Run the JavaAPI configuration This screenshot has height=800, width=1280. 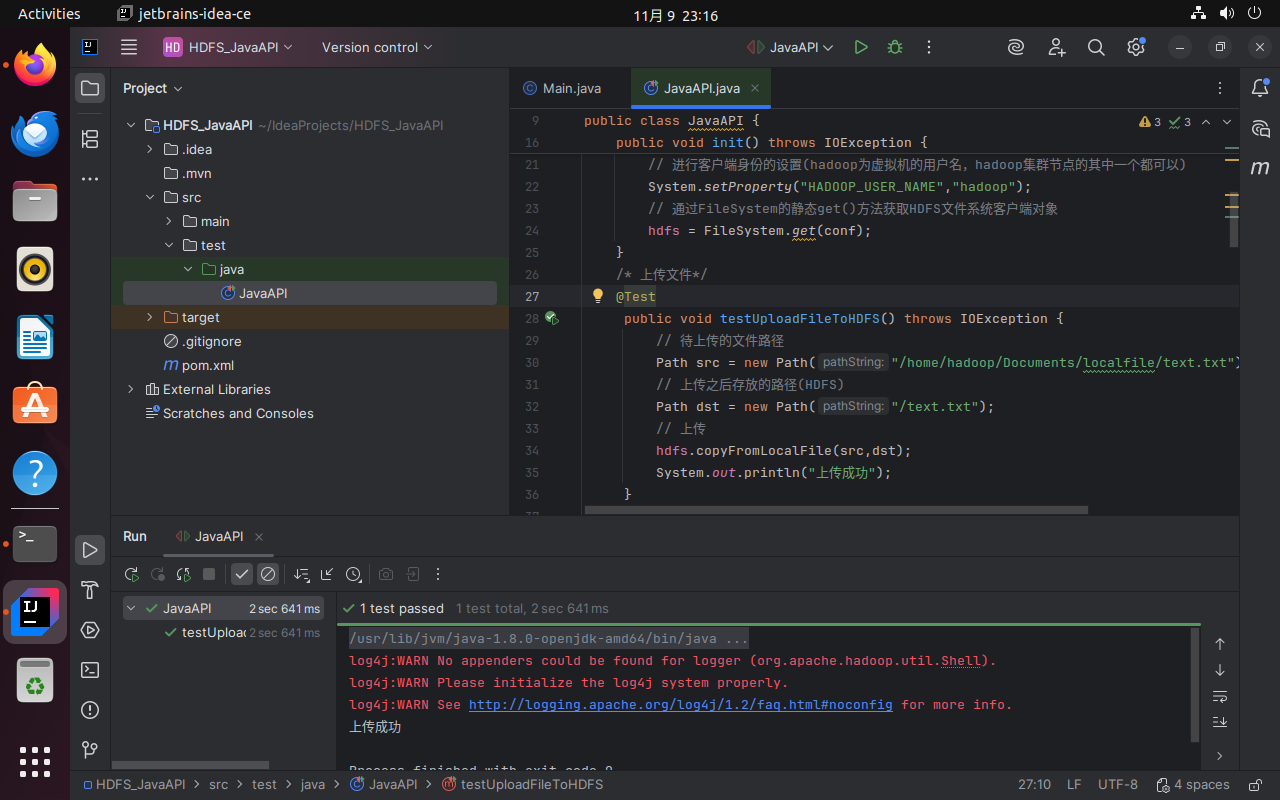[861, 47]
